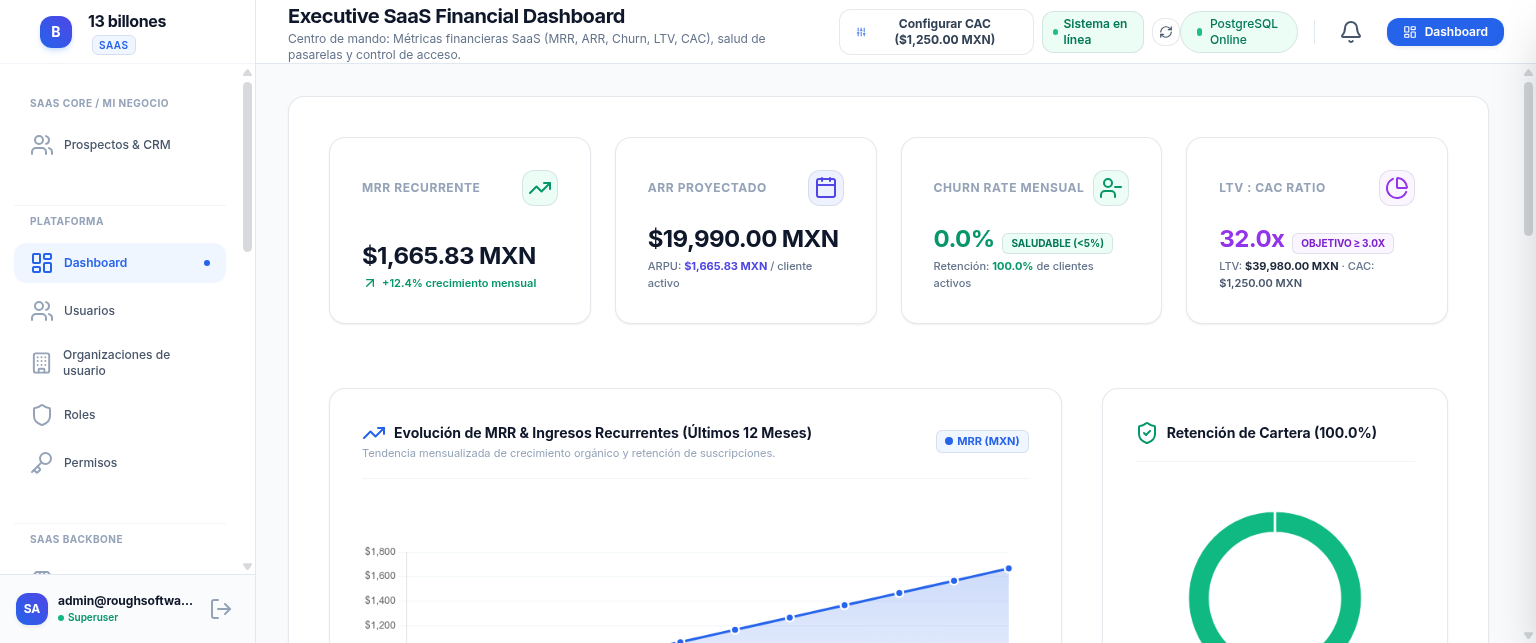Click the sidebar scroll down arrow
Viewport: 1536px width, 643px height.
[x=247, y=567]
